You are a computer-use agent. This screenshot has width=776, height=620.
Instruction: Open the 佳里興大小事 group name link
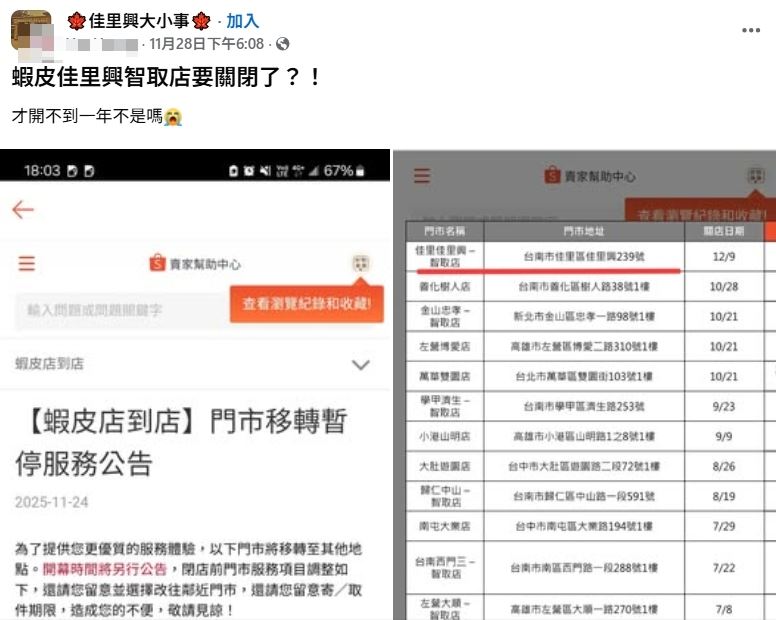coord(139,21)
